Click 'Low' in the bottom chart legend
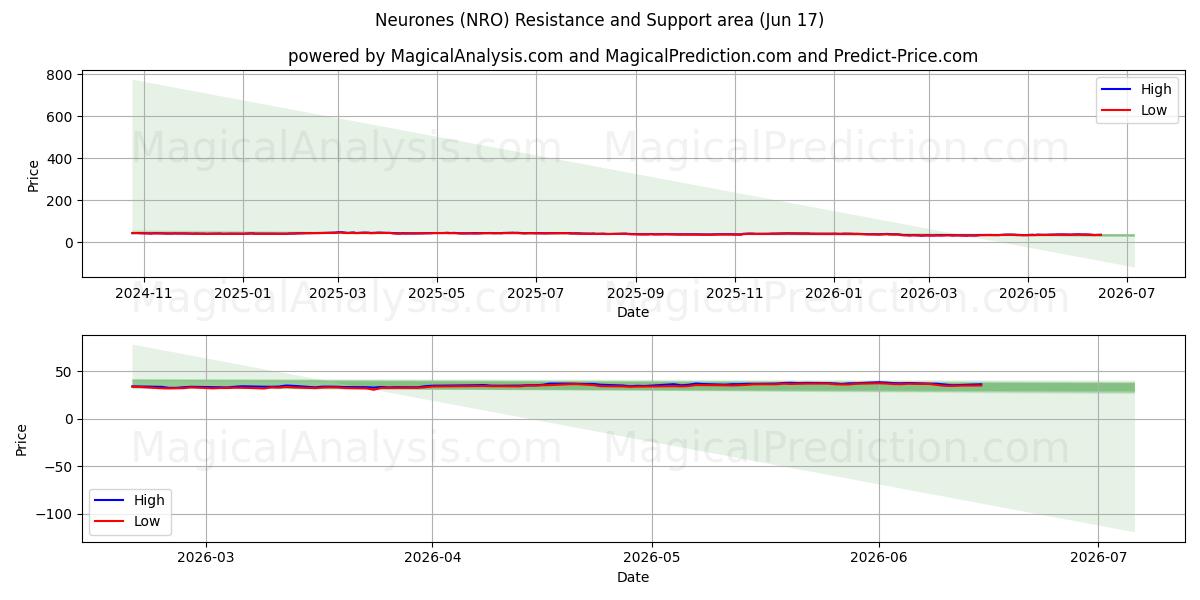Screen dimensions: 1200x600 (147, 520)
